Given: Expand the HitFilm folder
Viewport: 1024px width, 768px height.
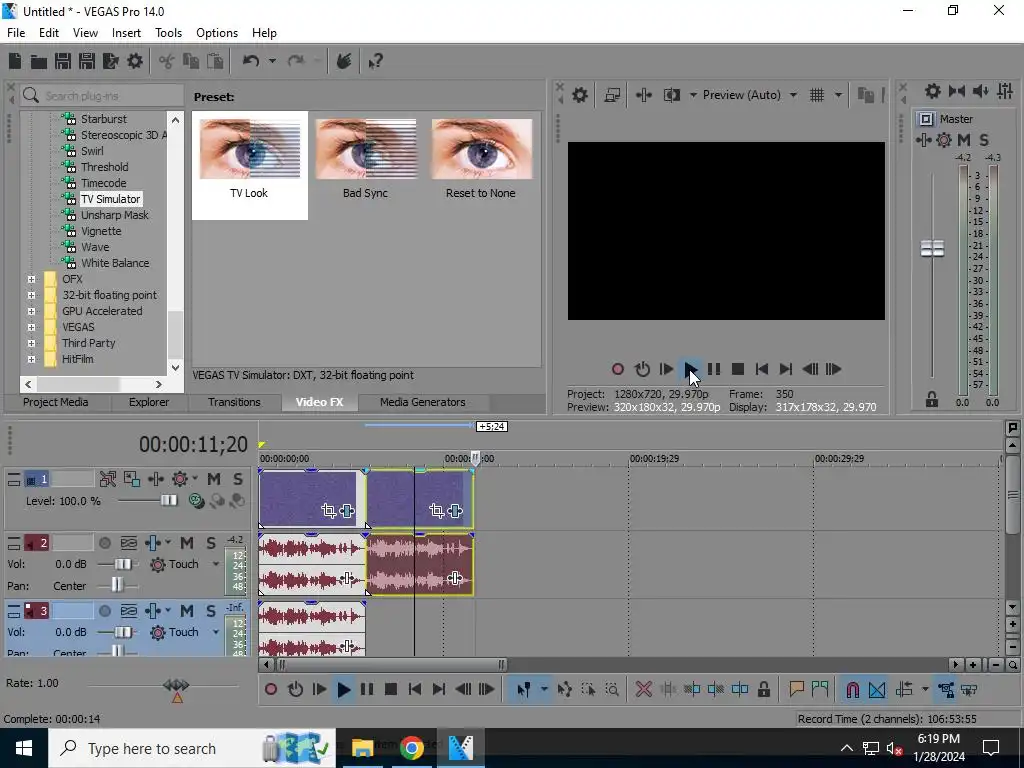Looking at the screenshot, I should pyautogui.click(x=31, y=359).
